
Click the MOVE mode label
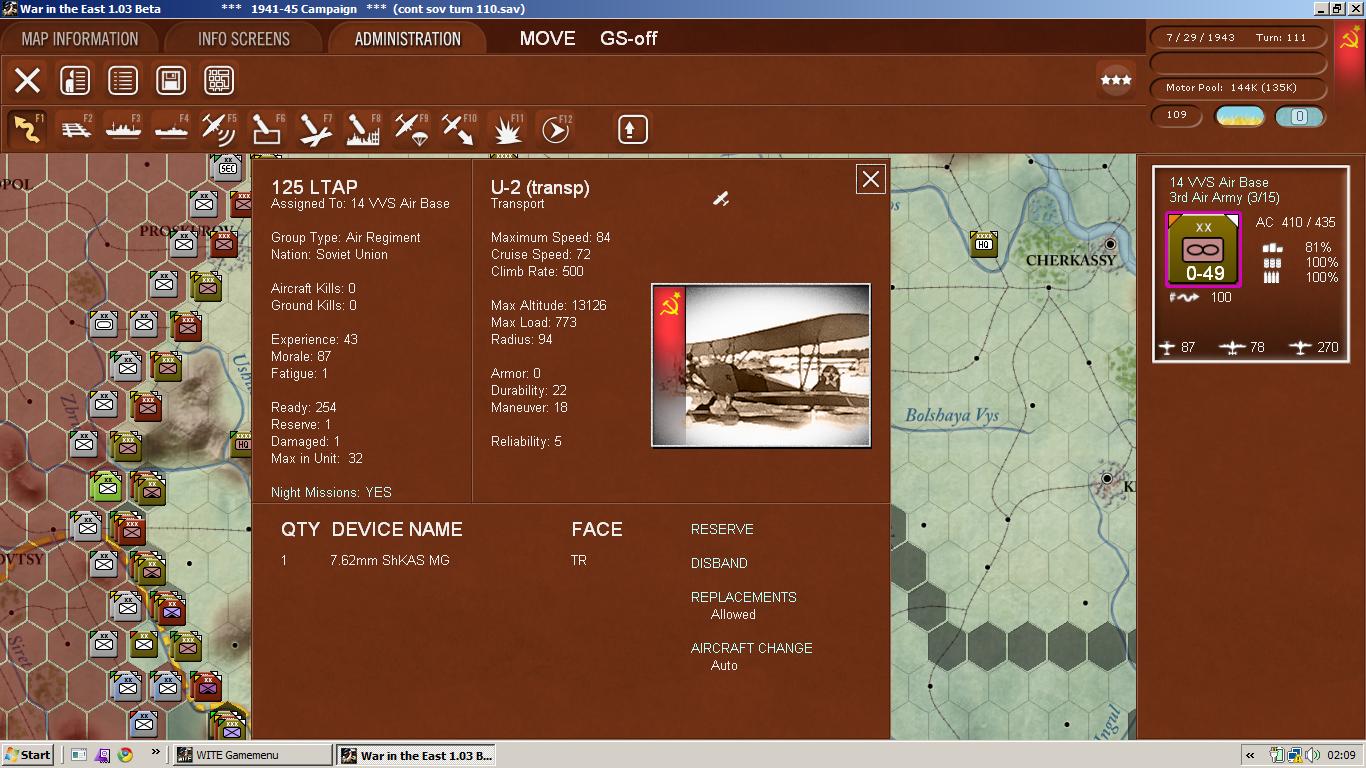point(547,39)
